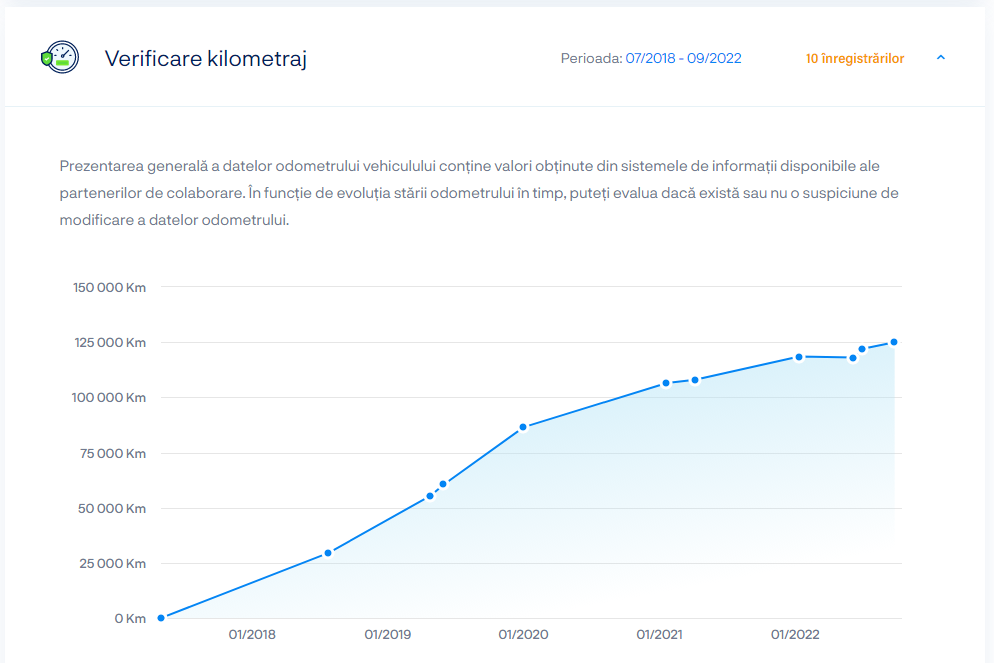The width and height of the screenshot is (994, 663).
Task: Select the 01/2021 data point near 106 000 Km
Action: (x=666, y=383)
